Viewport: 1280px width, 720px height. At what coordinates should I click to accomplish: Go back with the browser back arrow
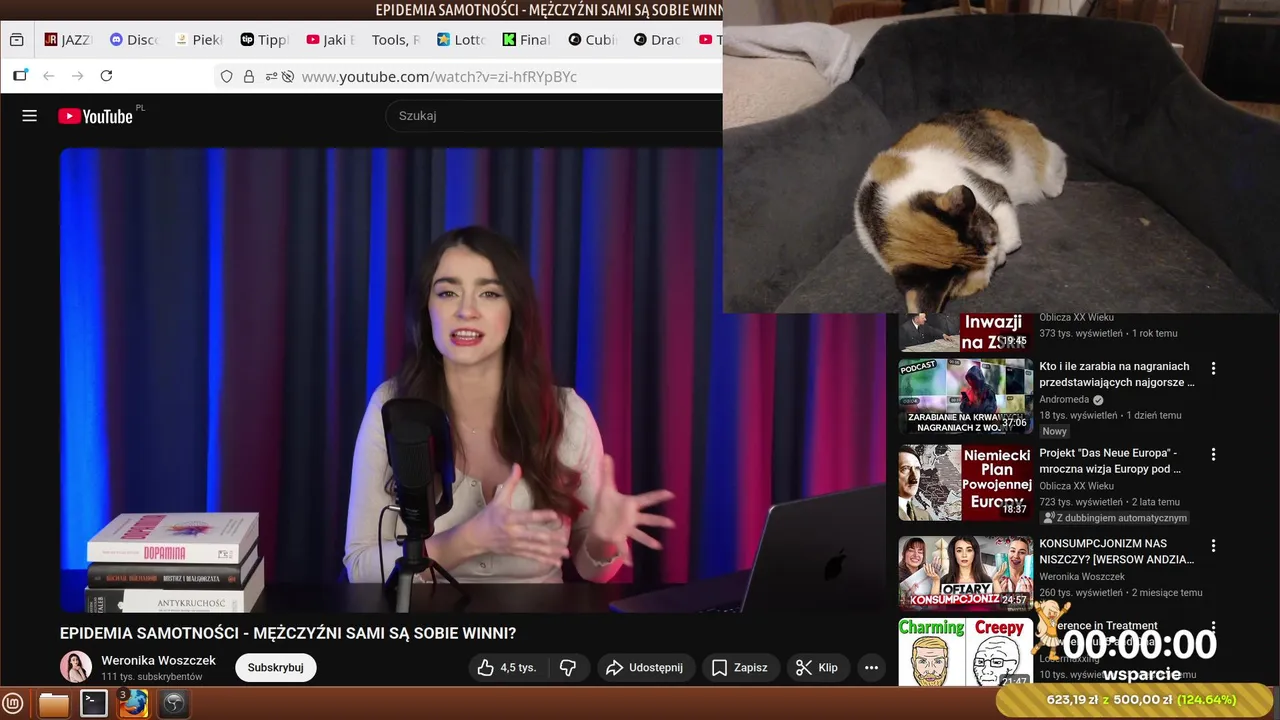48,76
